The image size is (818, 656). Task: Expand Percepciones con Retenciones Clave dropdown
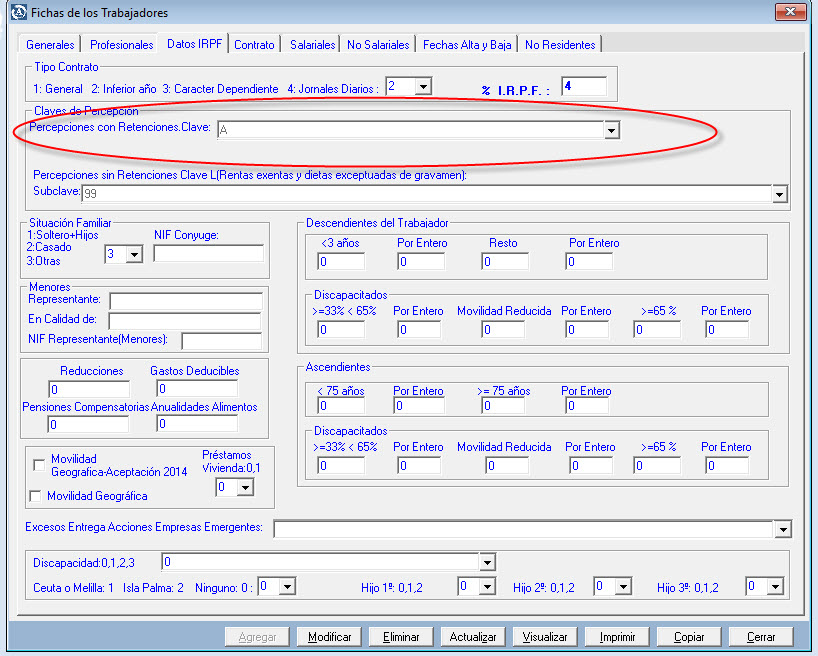[x=611, y=130]
